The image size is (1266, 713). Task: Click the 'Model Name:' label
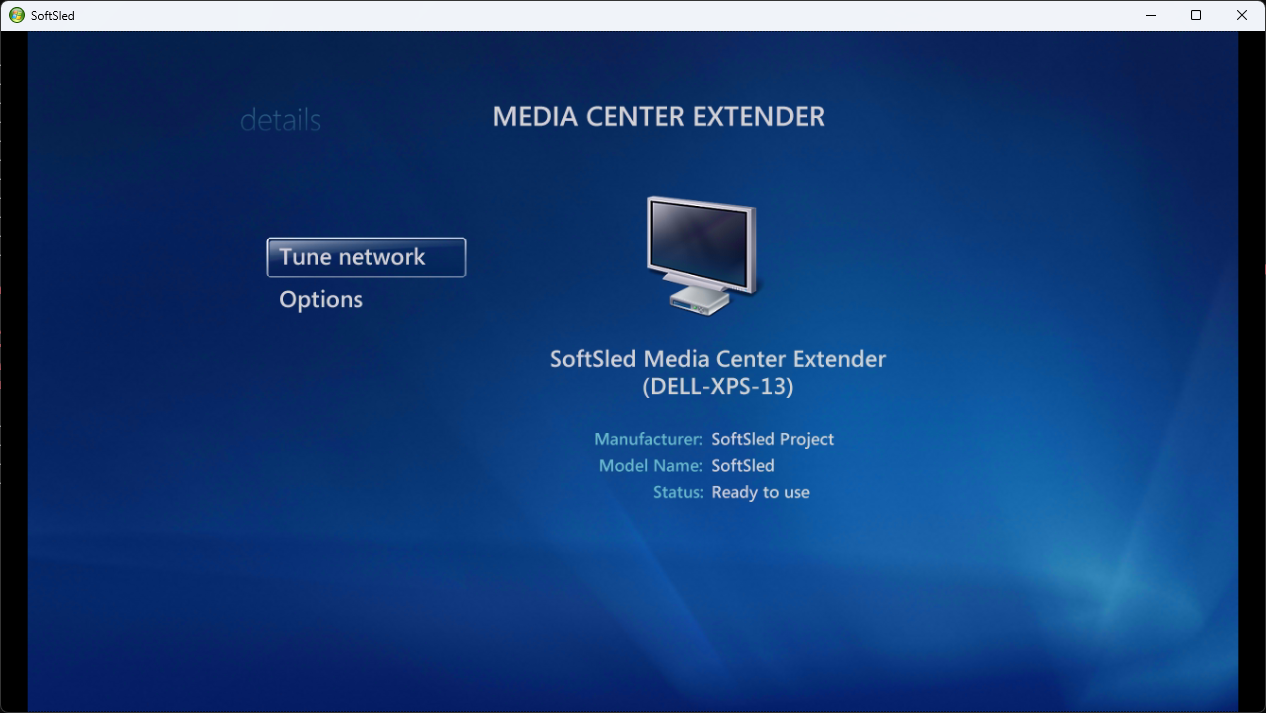[x=651, y=466]
